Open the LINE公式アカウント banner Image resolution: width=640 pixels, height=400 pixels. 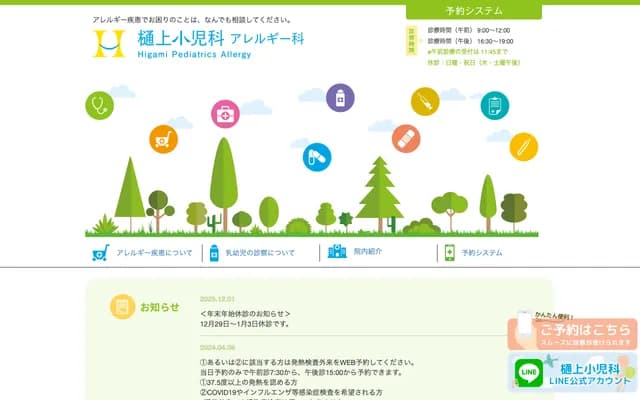(x=573, y=373)
